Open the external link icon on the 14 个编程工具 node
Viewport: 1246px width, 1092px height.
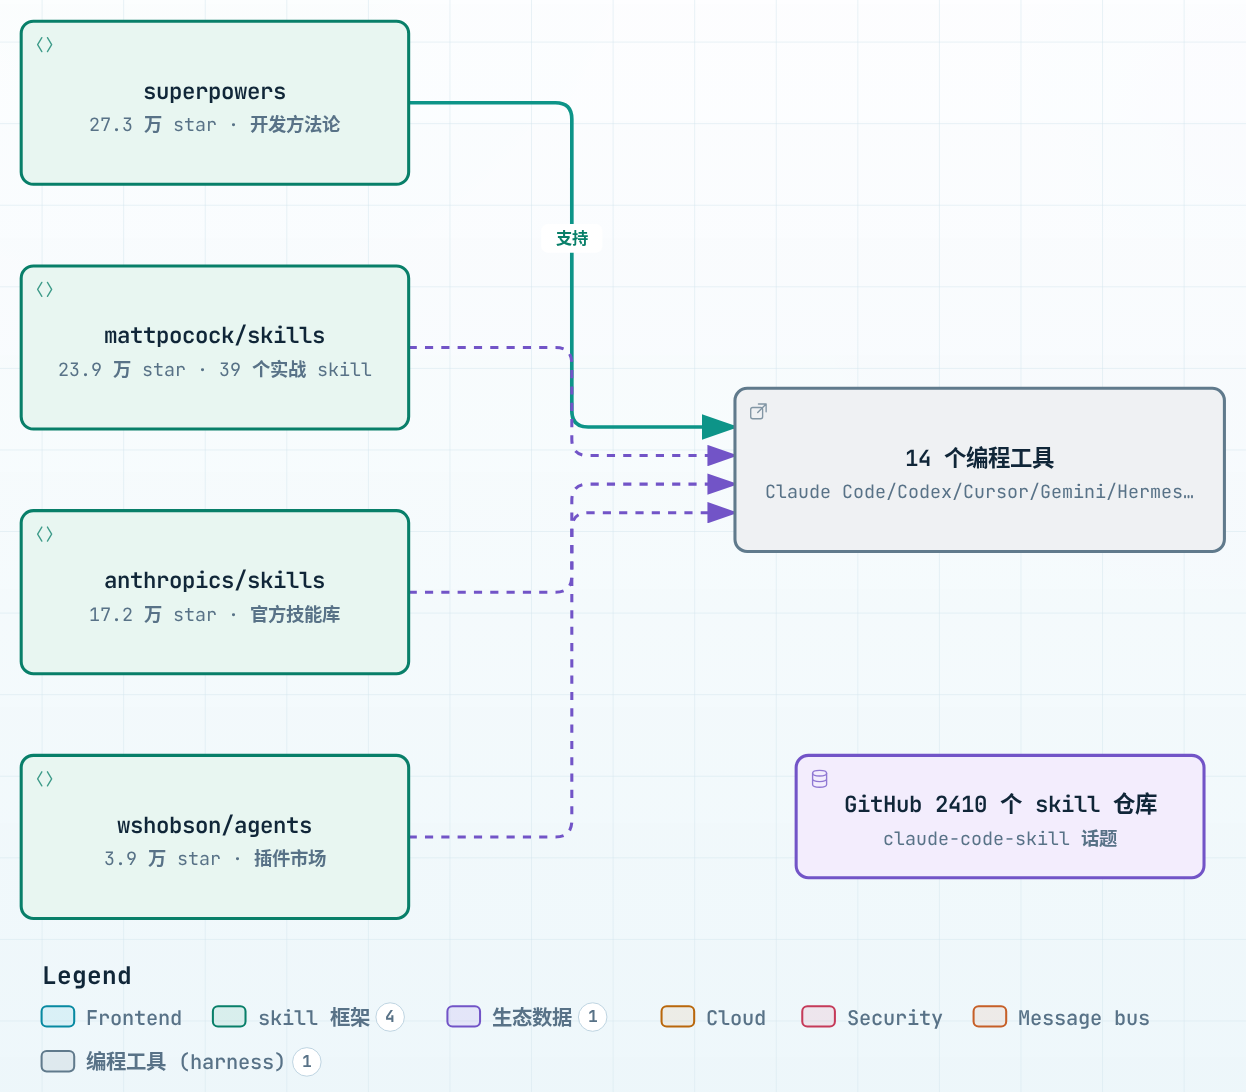758,412
